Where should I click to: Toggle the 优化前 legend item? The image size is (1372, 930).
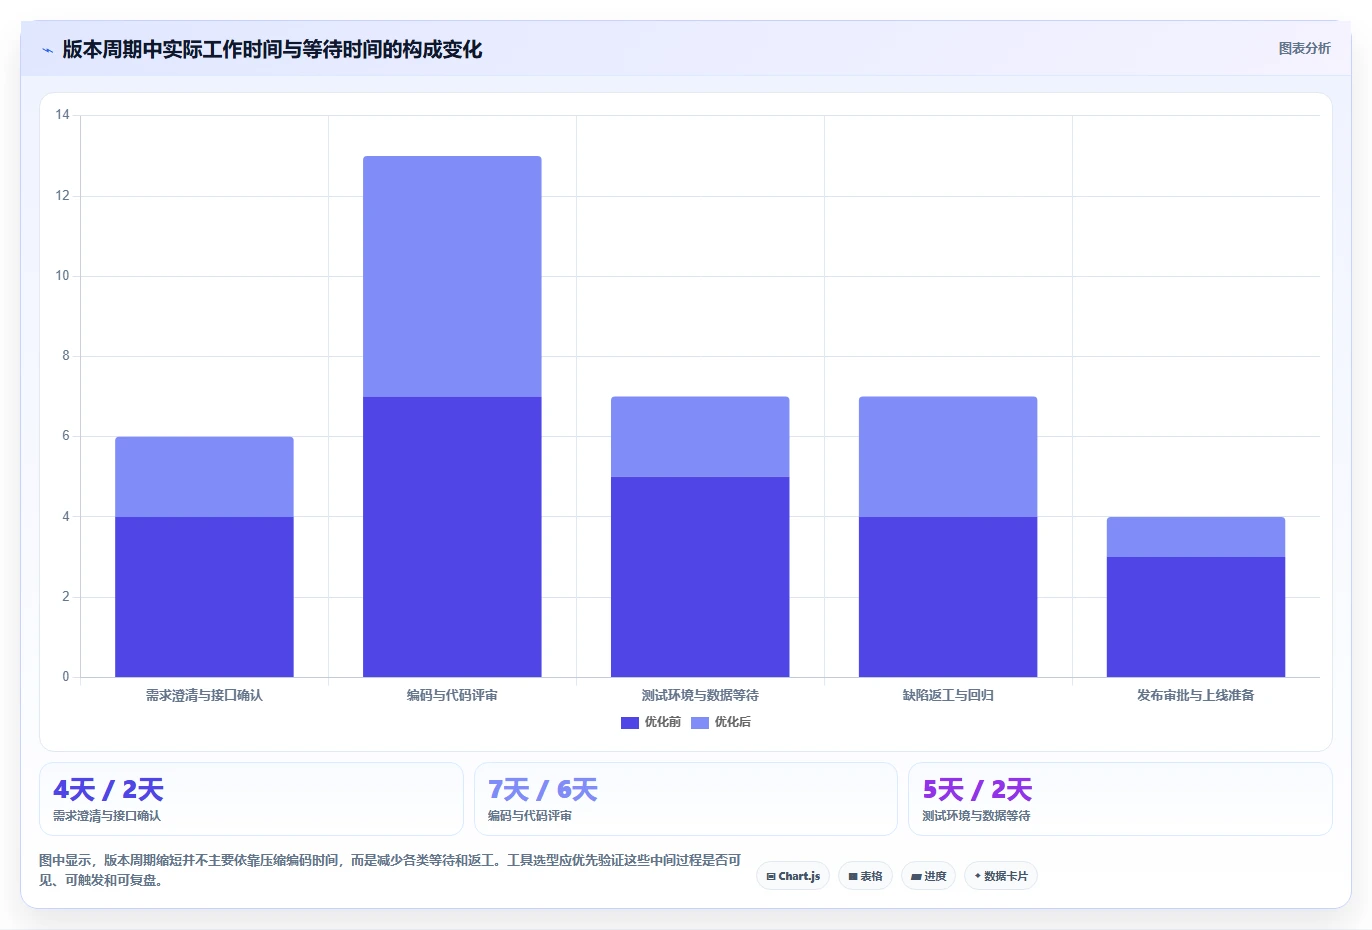(651, 722)
